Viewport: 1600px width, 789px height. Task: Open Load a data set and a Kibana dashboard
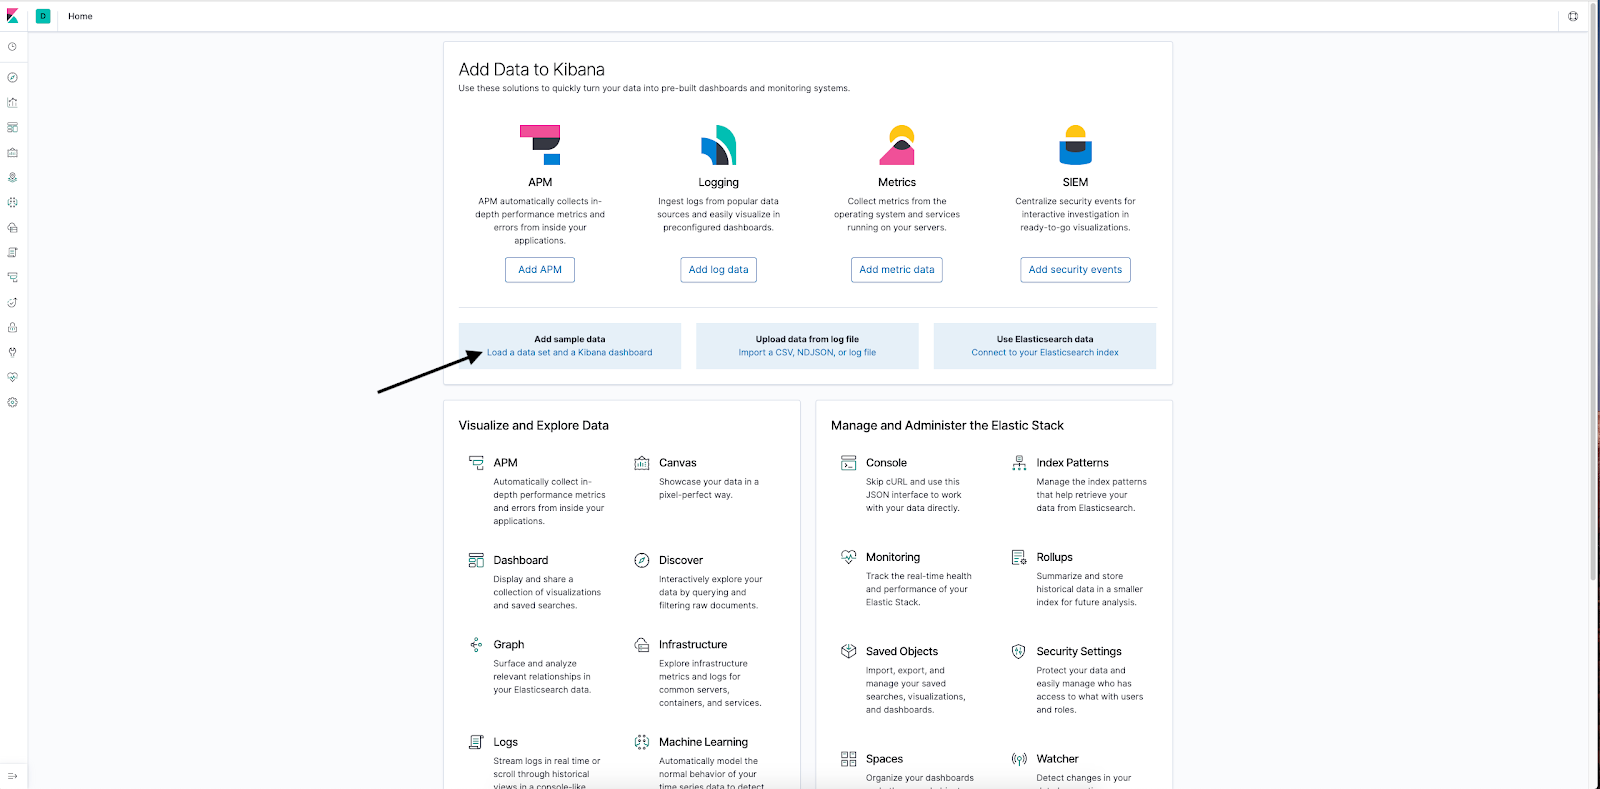570,353
